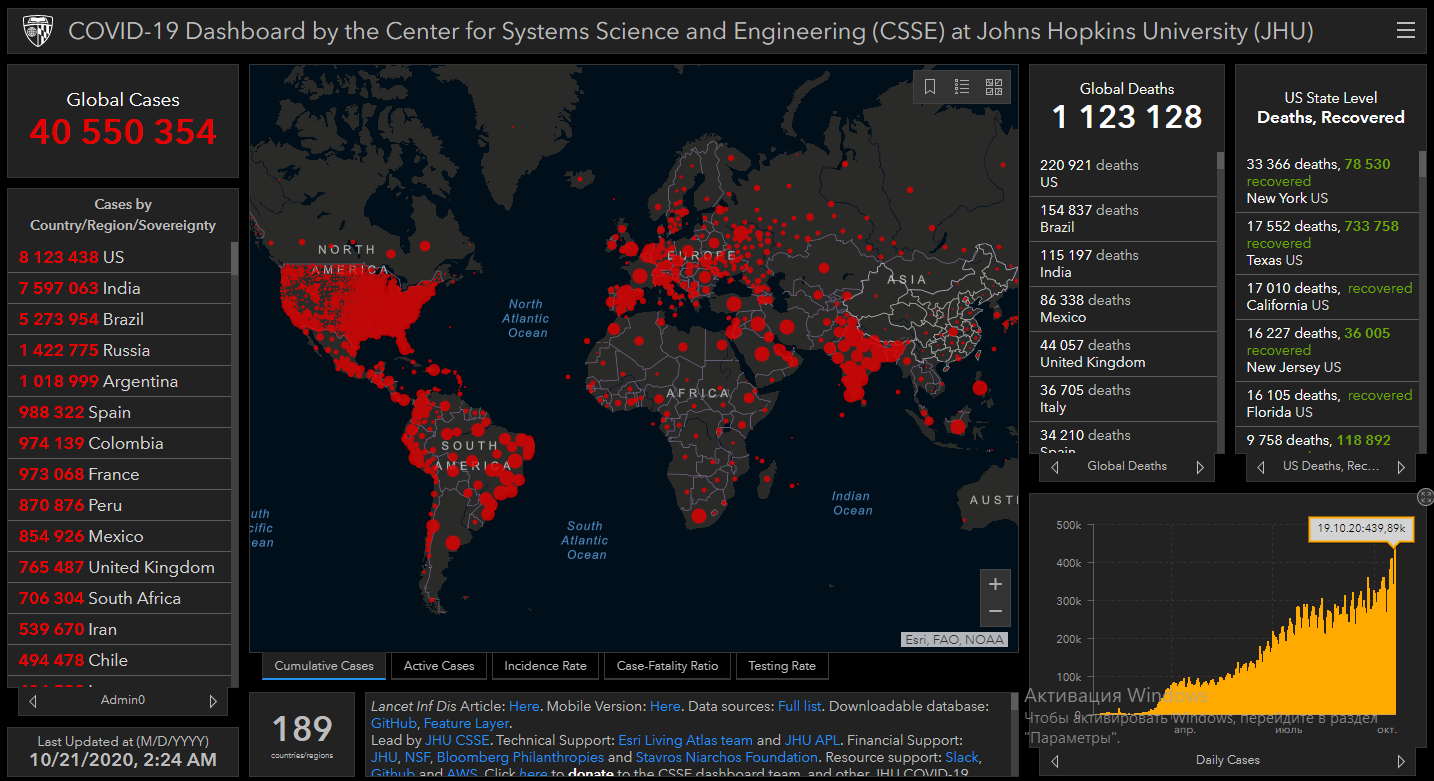Image resolution: width=1434 pixels, height=781 pixels.
Task: Open the Full list data sources link
Action: pos(800,706)
